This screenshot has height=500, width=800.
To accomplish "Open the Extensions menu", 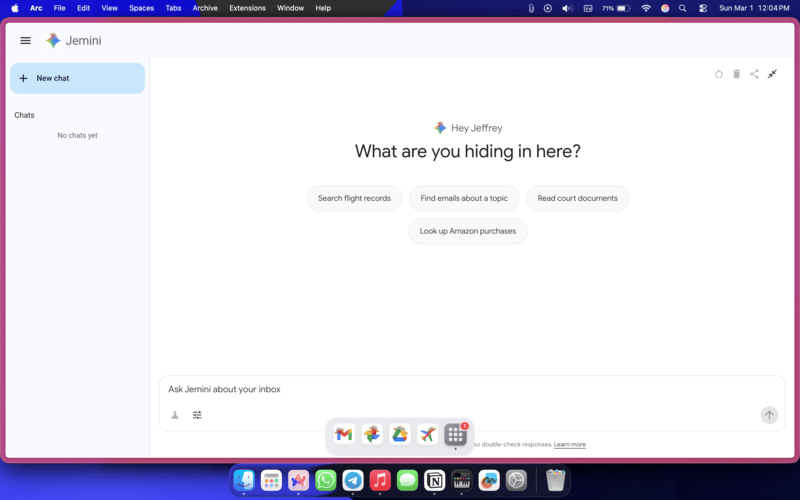I will click(x=247, y=8).
